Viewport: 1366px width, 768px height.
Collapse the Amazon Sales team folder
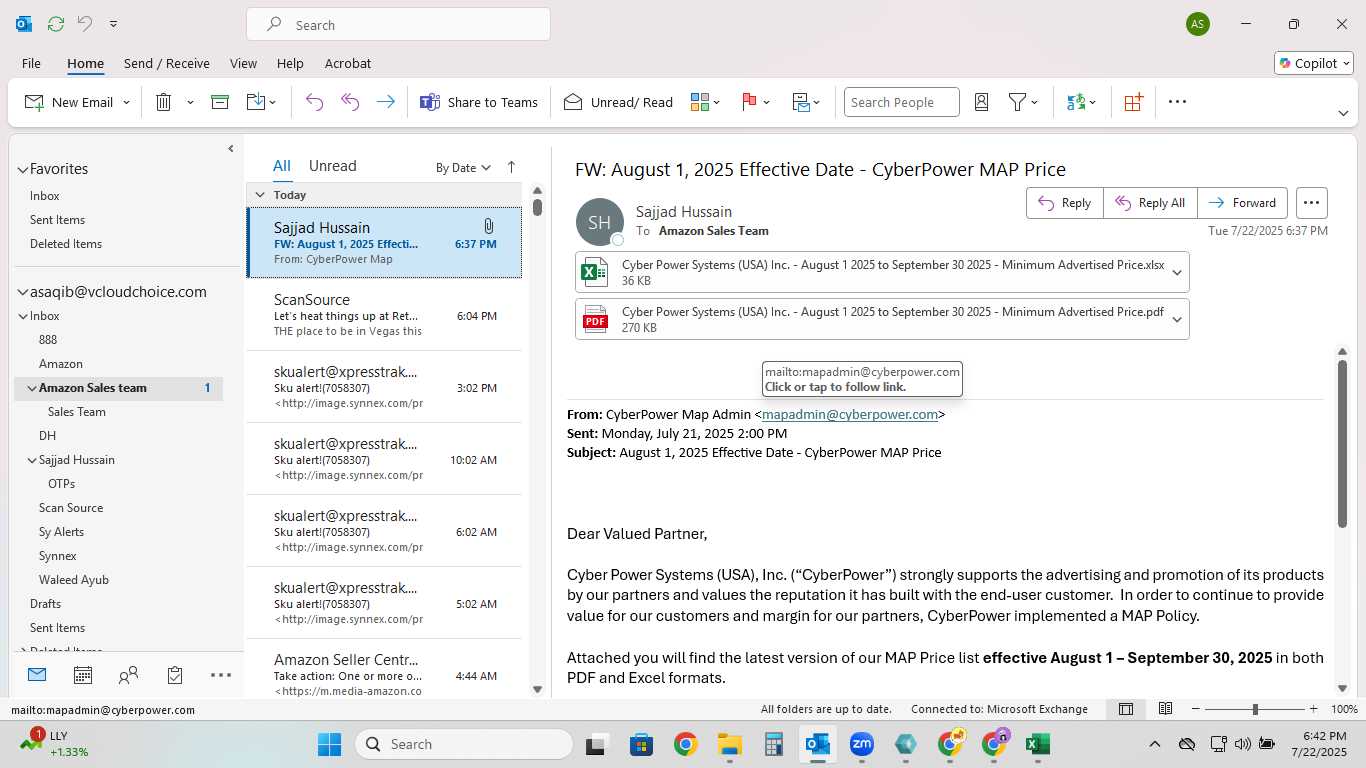coord(32,388)
